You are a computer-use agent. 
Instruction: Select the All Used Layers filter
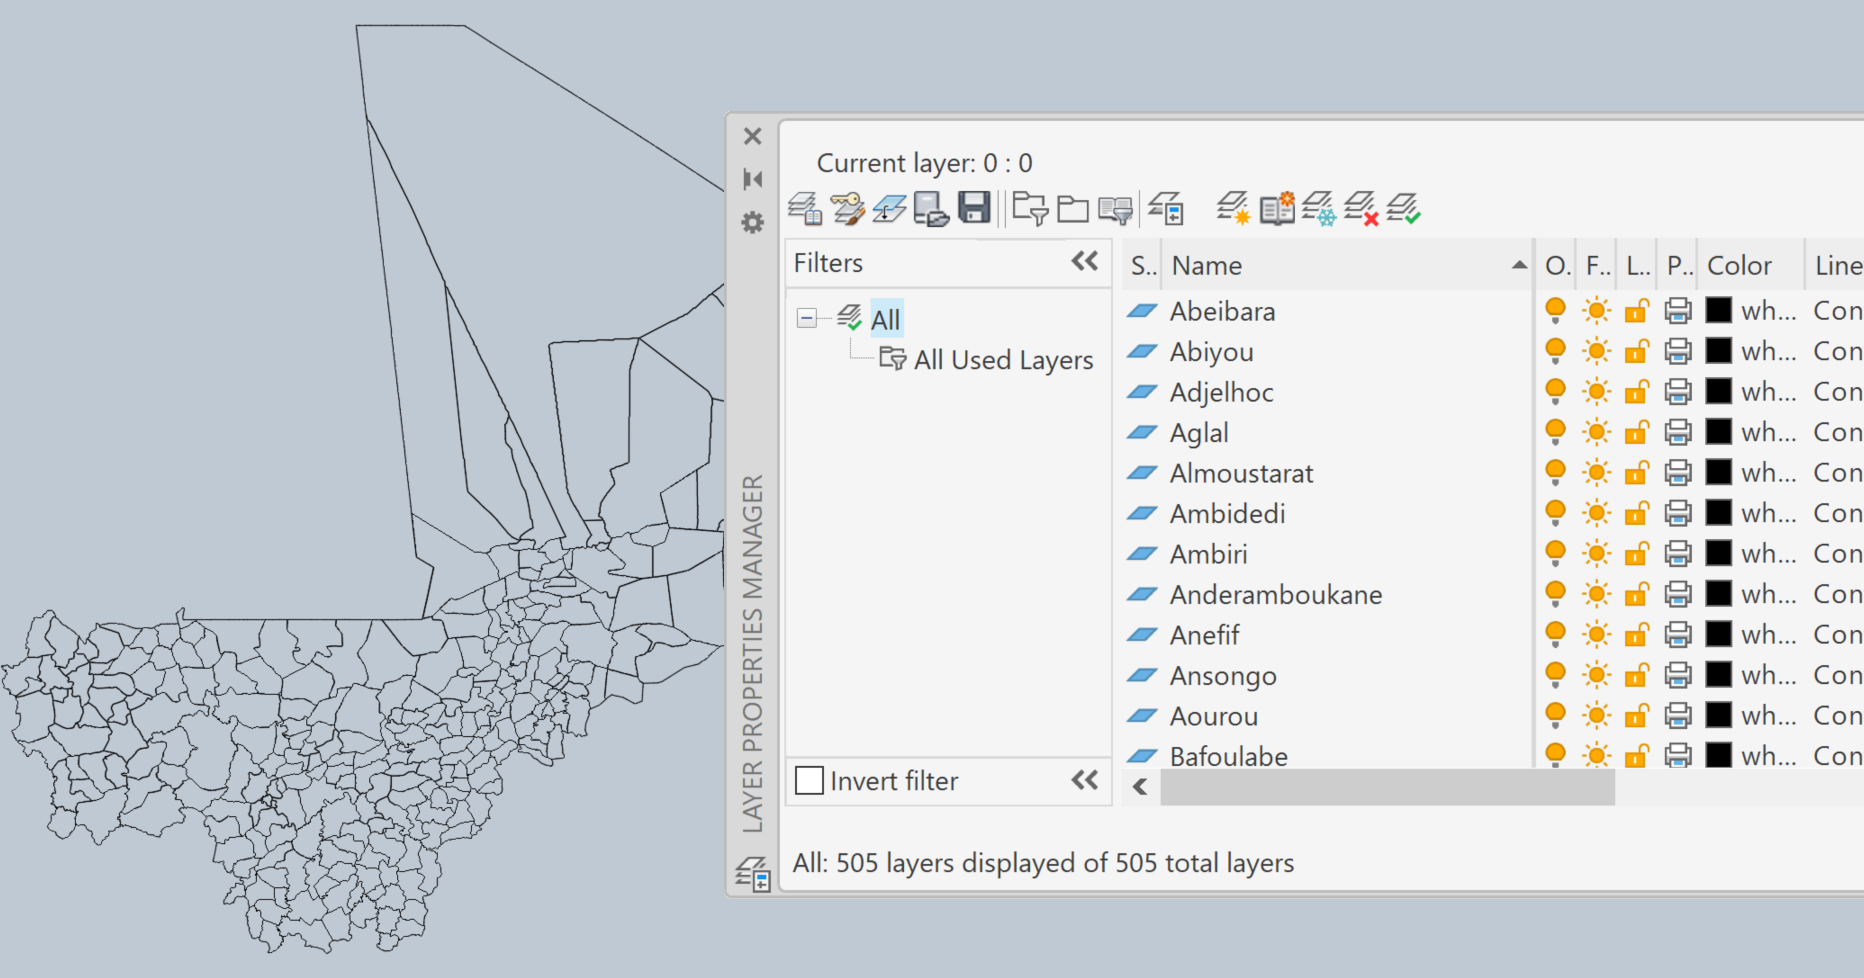click(1003, 359)
